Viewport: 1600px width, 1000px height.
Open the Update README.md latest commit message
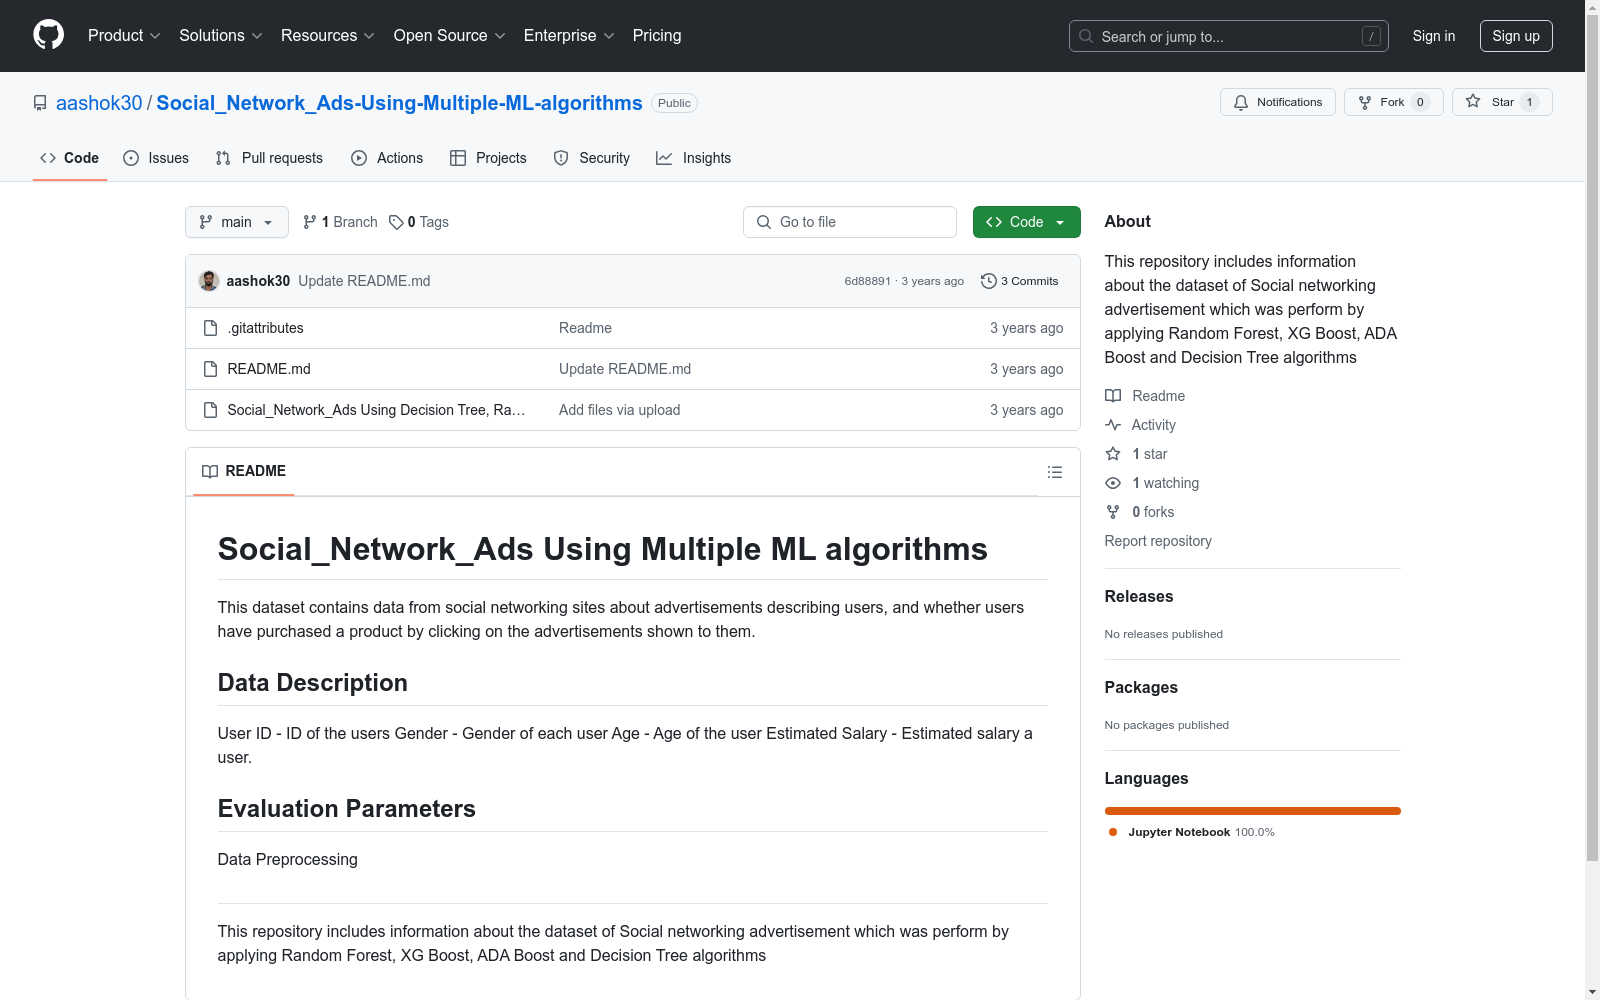pyautogui.click(x=364, y=281)
